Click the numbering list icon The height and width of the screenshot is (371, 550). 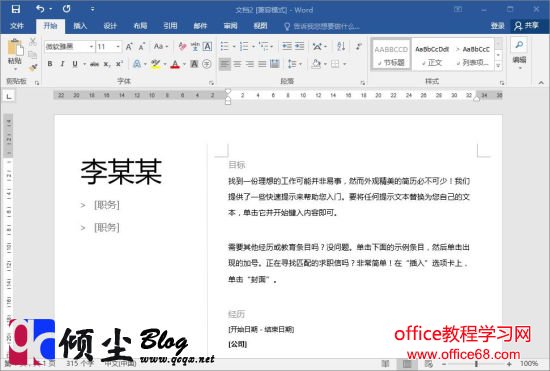coord(244,46)
